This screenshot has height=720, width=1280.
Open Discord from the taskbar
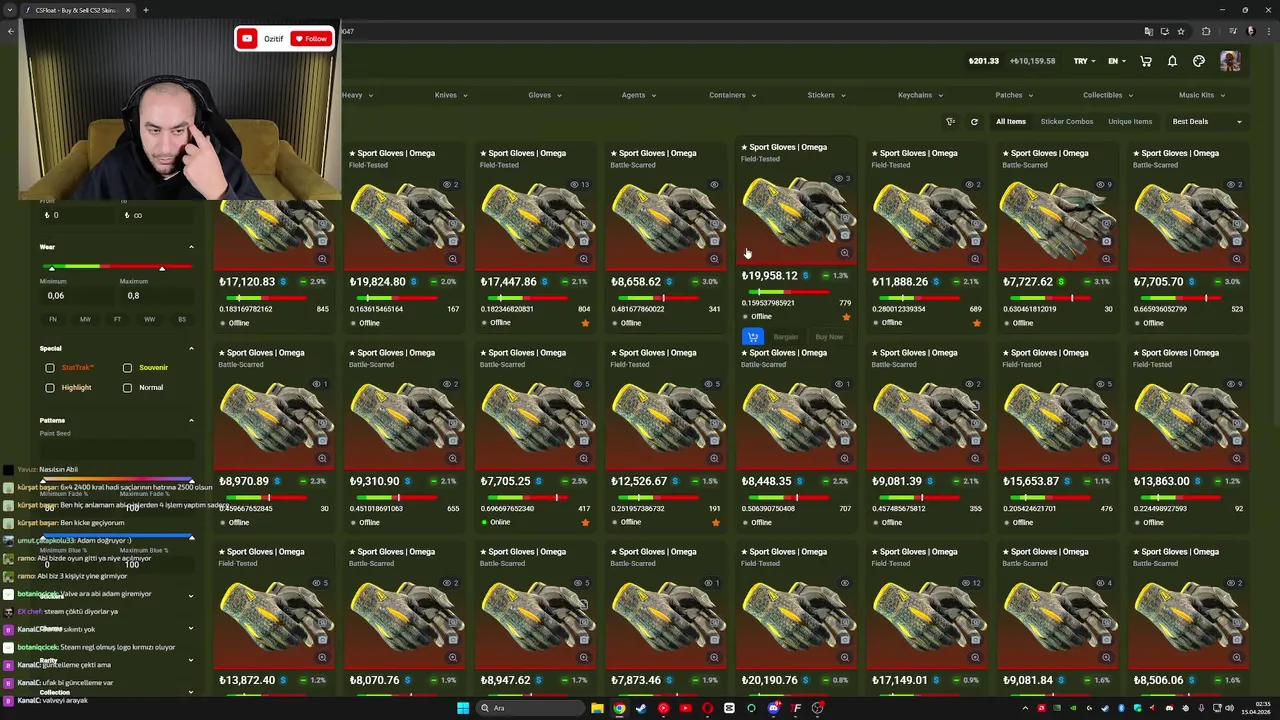click(773, 708)
